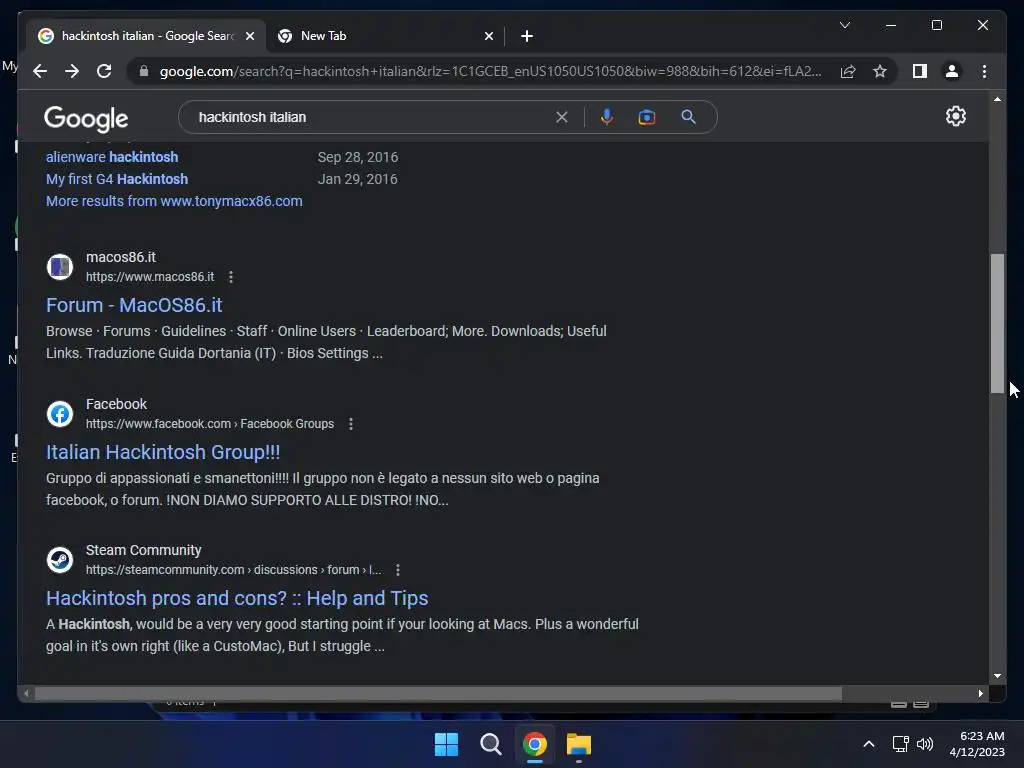Click the Steam Community result favicon
Screen dimensions: 1024x768
click(x=60, y=560)
